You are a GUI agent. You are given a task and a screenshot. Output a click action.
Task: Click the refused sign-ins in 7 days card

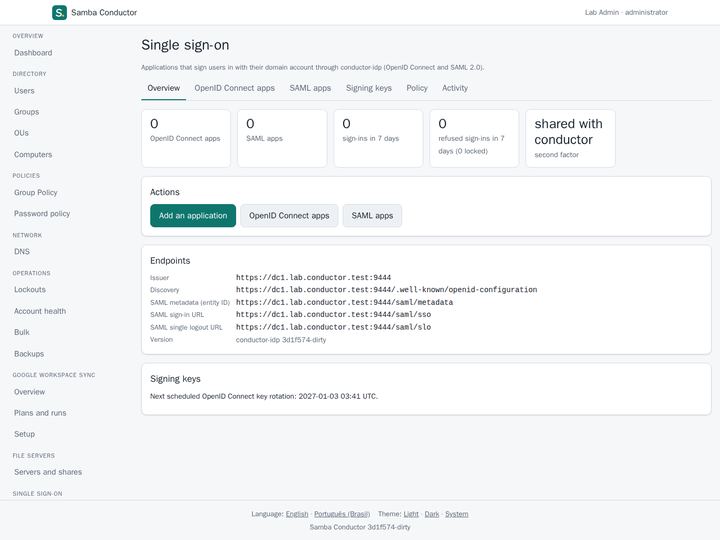pos(474,138)
